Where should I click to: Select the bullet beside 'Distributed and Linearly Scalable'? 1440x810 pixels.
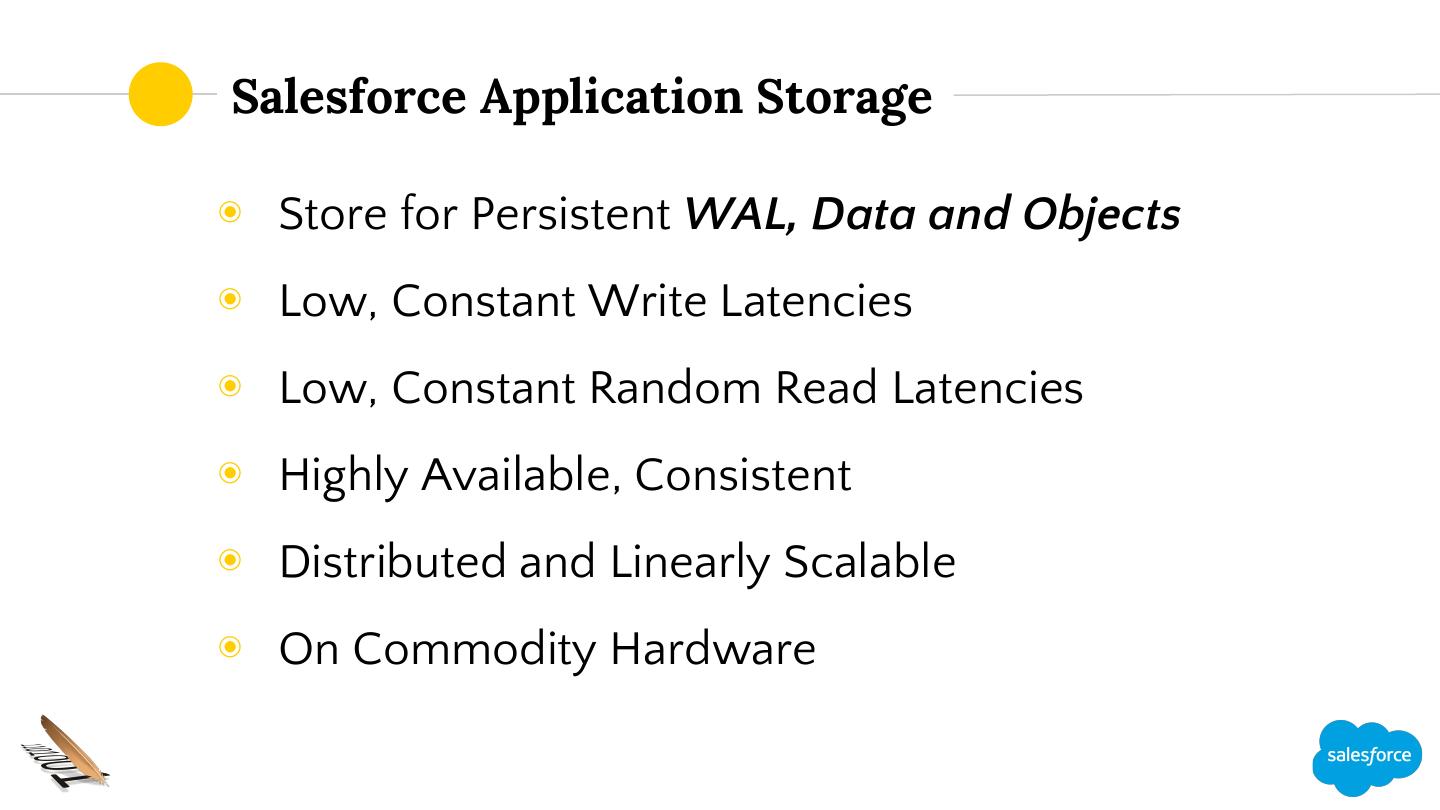(x=231, y=560)
